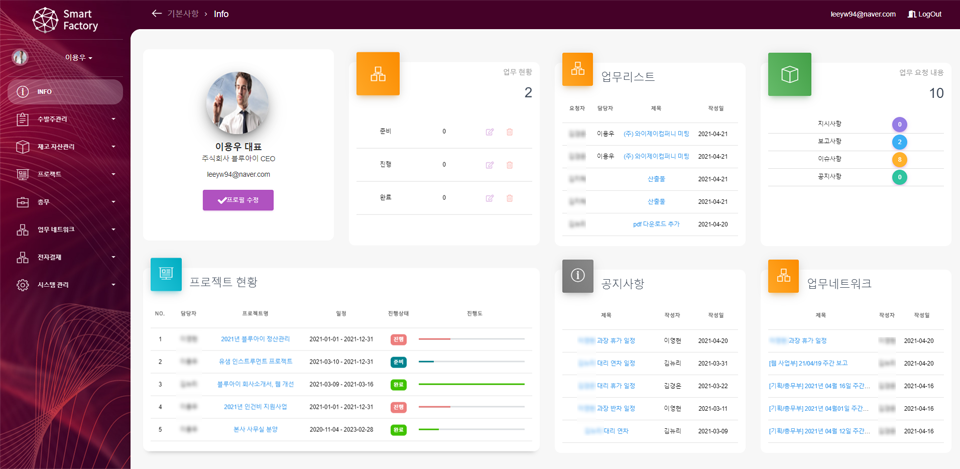Screen dimensions: 960x469
Task: Click the green cube icon on 업무 요청 내용 card
Action: click(x=789, y=74)
